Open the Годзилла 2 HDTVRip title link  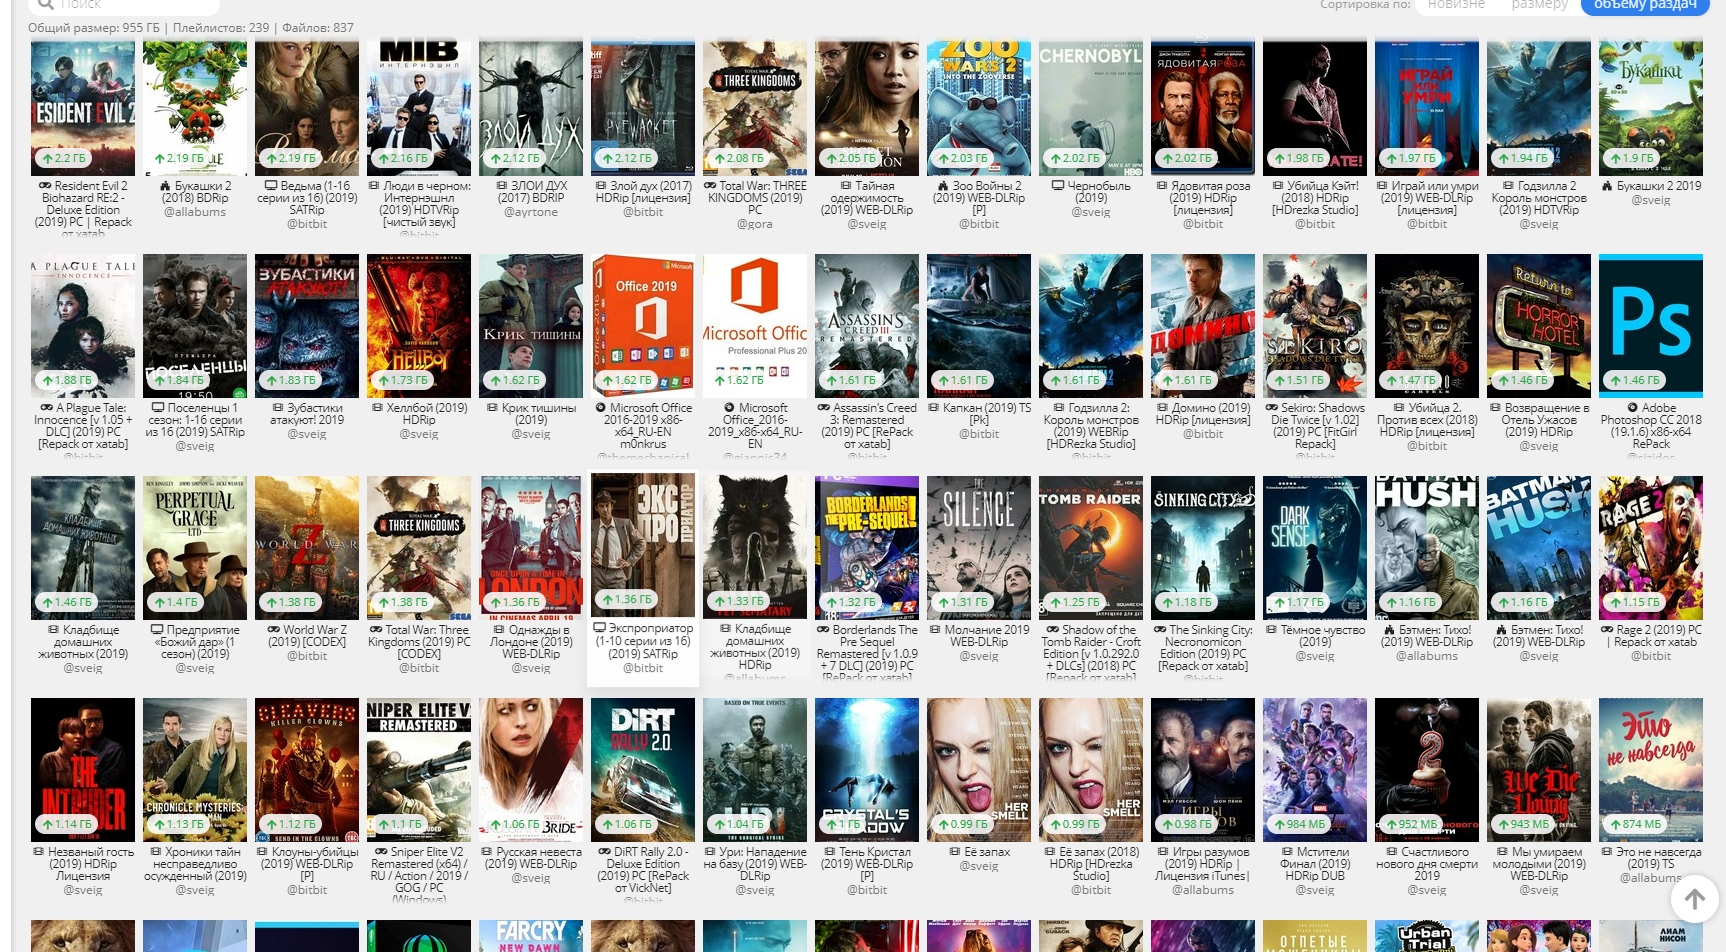coord(1539,198)
